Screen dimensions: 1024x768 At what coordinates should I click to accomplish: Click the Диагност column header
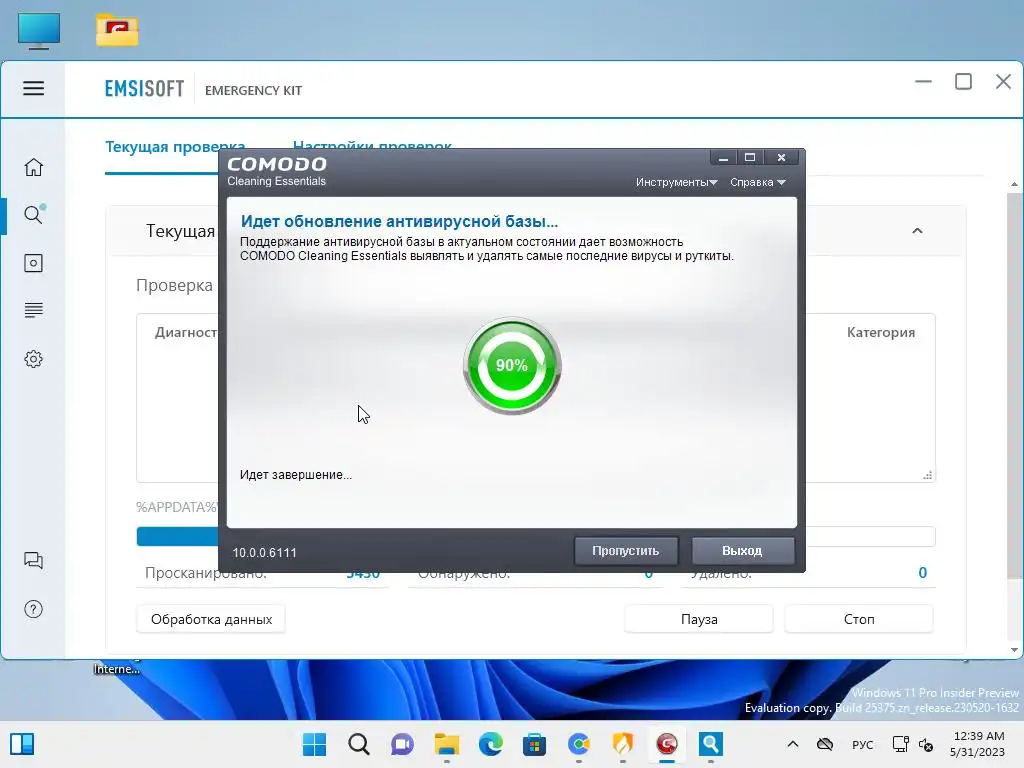point(186,332)
